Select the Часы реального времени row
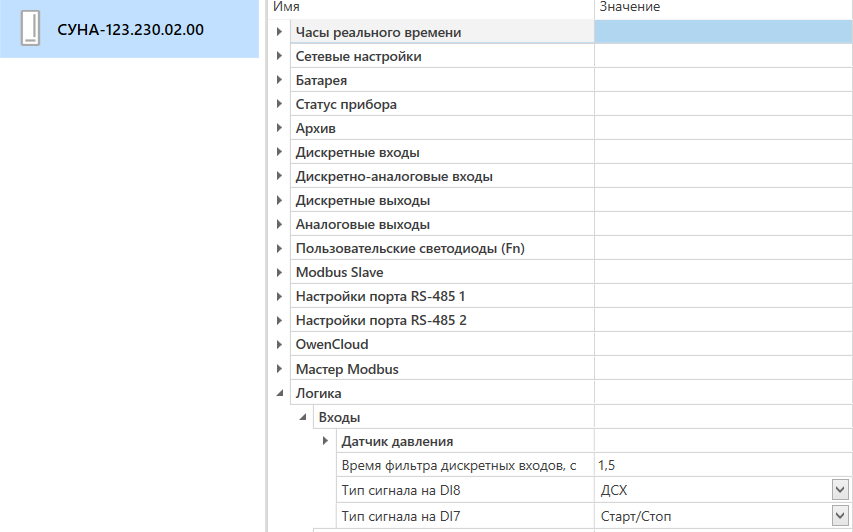This screenshot has height=532, width=853. (442, 32)
